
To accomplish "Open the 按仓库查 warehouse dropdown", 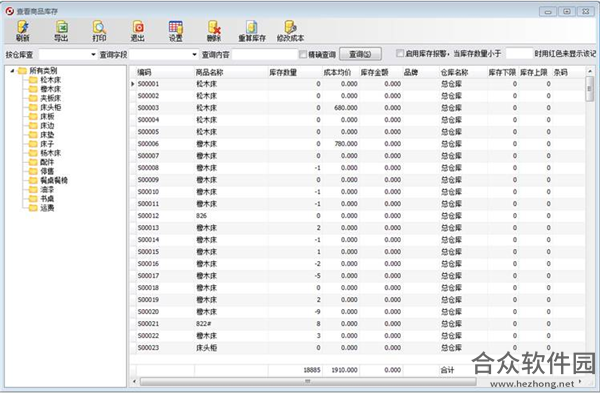I will (x=93, y=55).
